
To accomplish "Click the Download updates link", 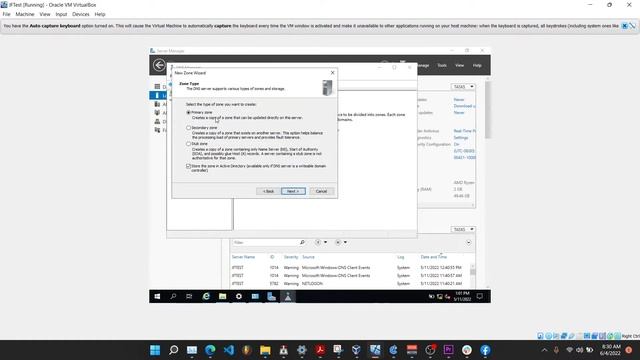I will (464, 106).
